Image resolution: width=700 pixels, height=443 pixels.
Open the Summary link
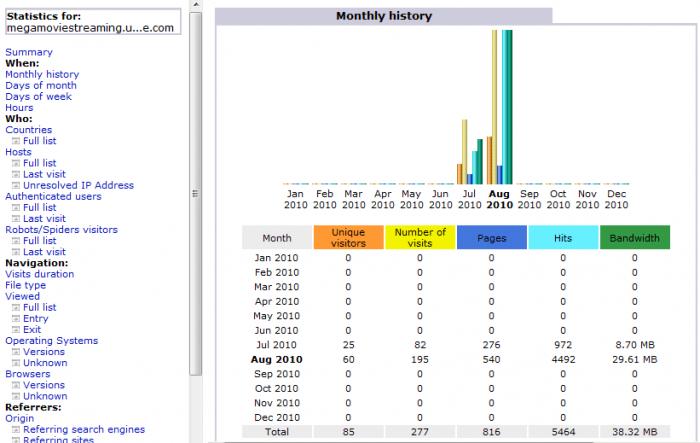[x=29, y=52]
